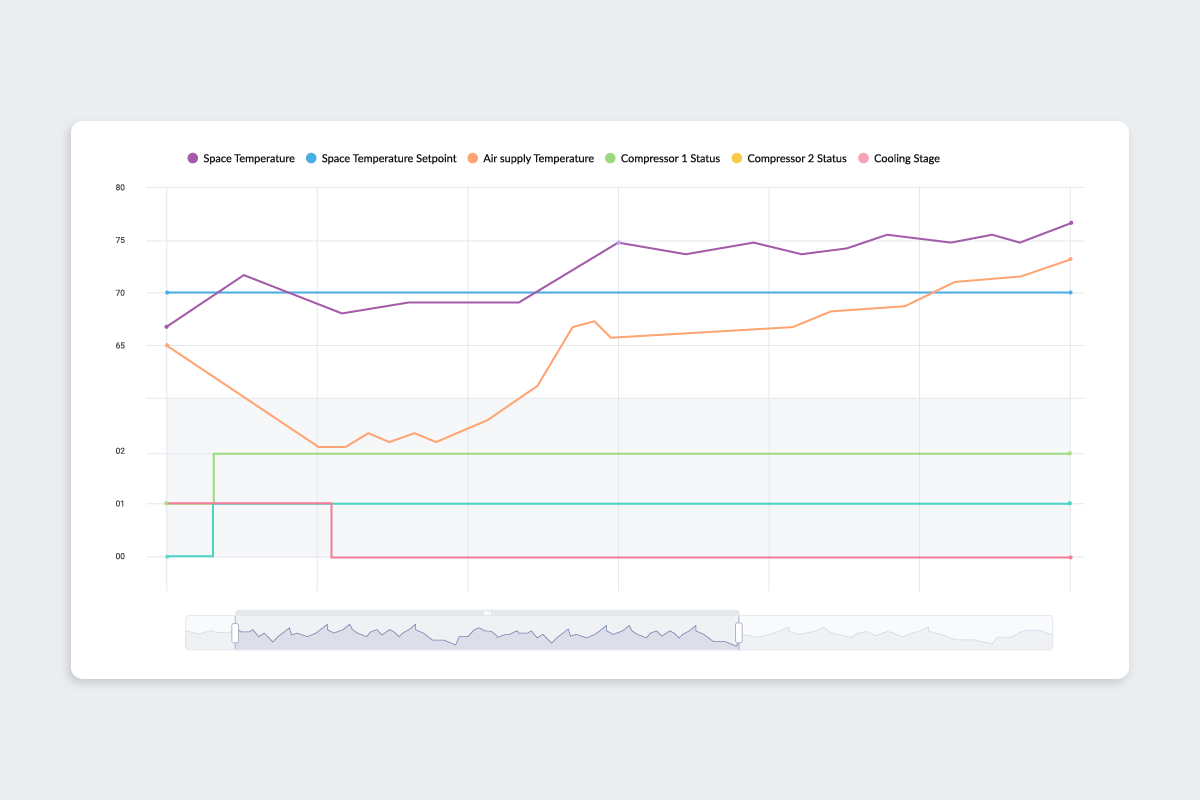Click the first purple Space Temperature data point
Screen dimensions: 1200x800
[x=167, y=327]
